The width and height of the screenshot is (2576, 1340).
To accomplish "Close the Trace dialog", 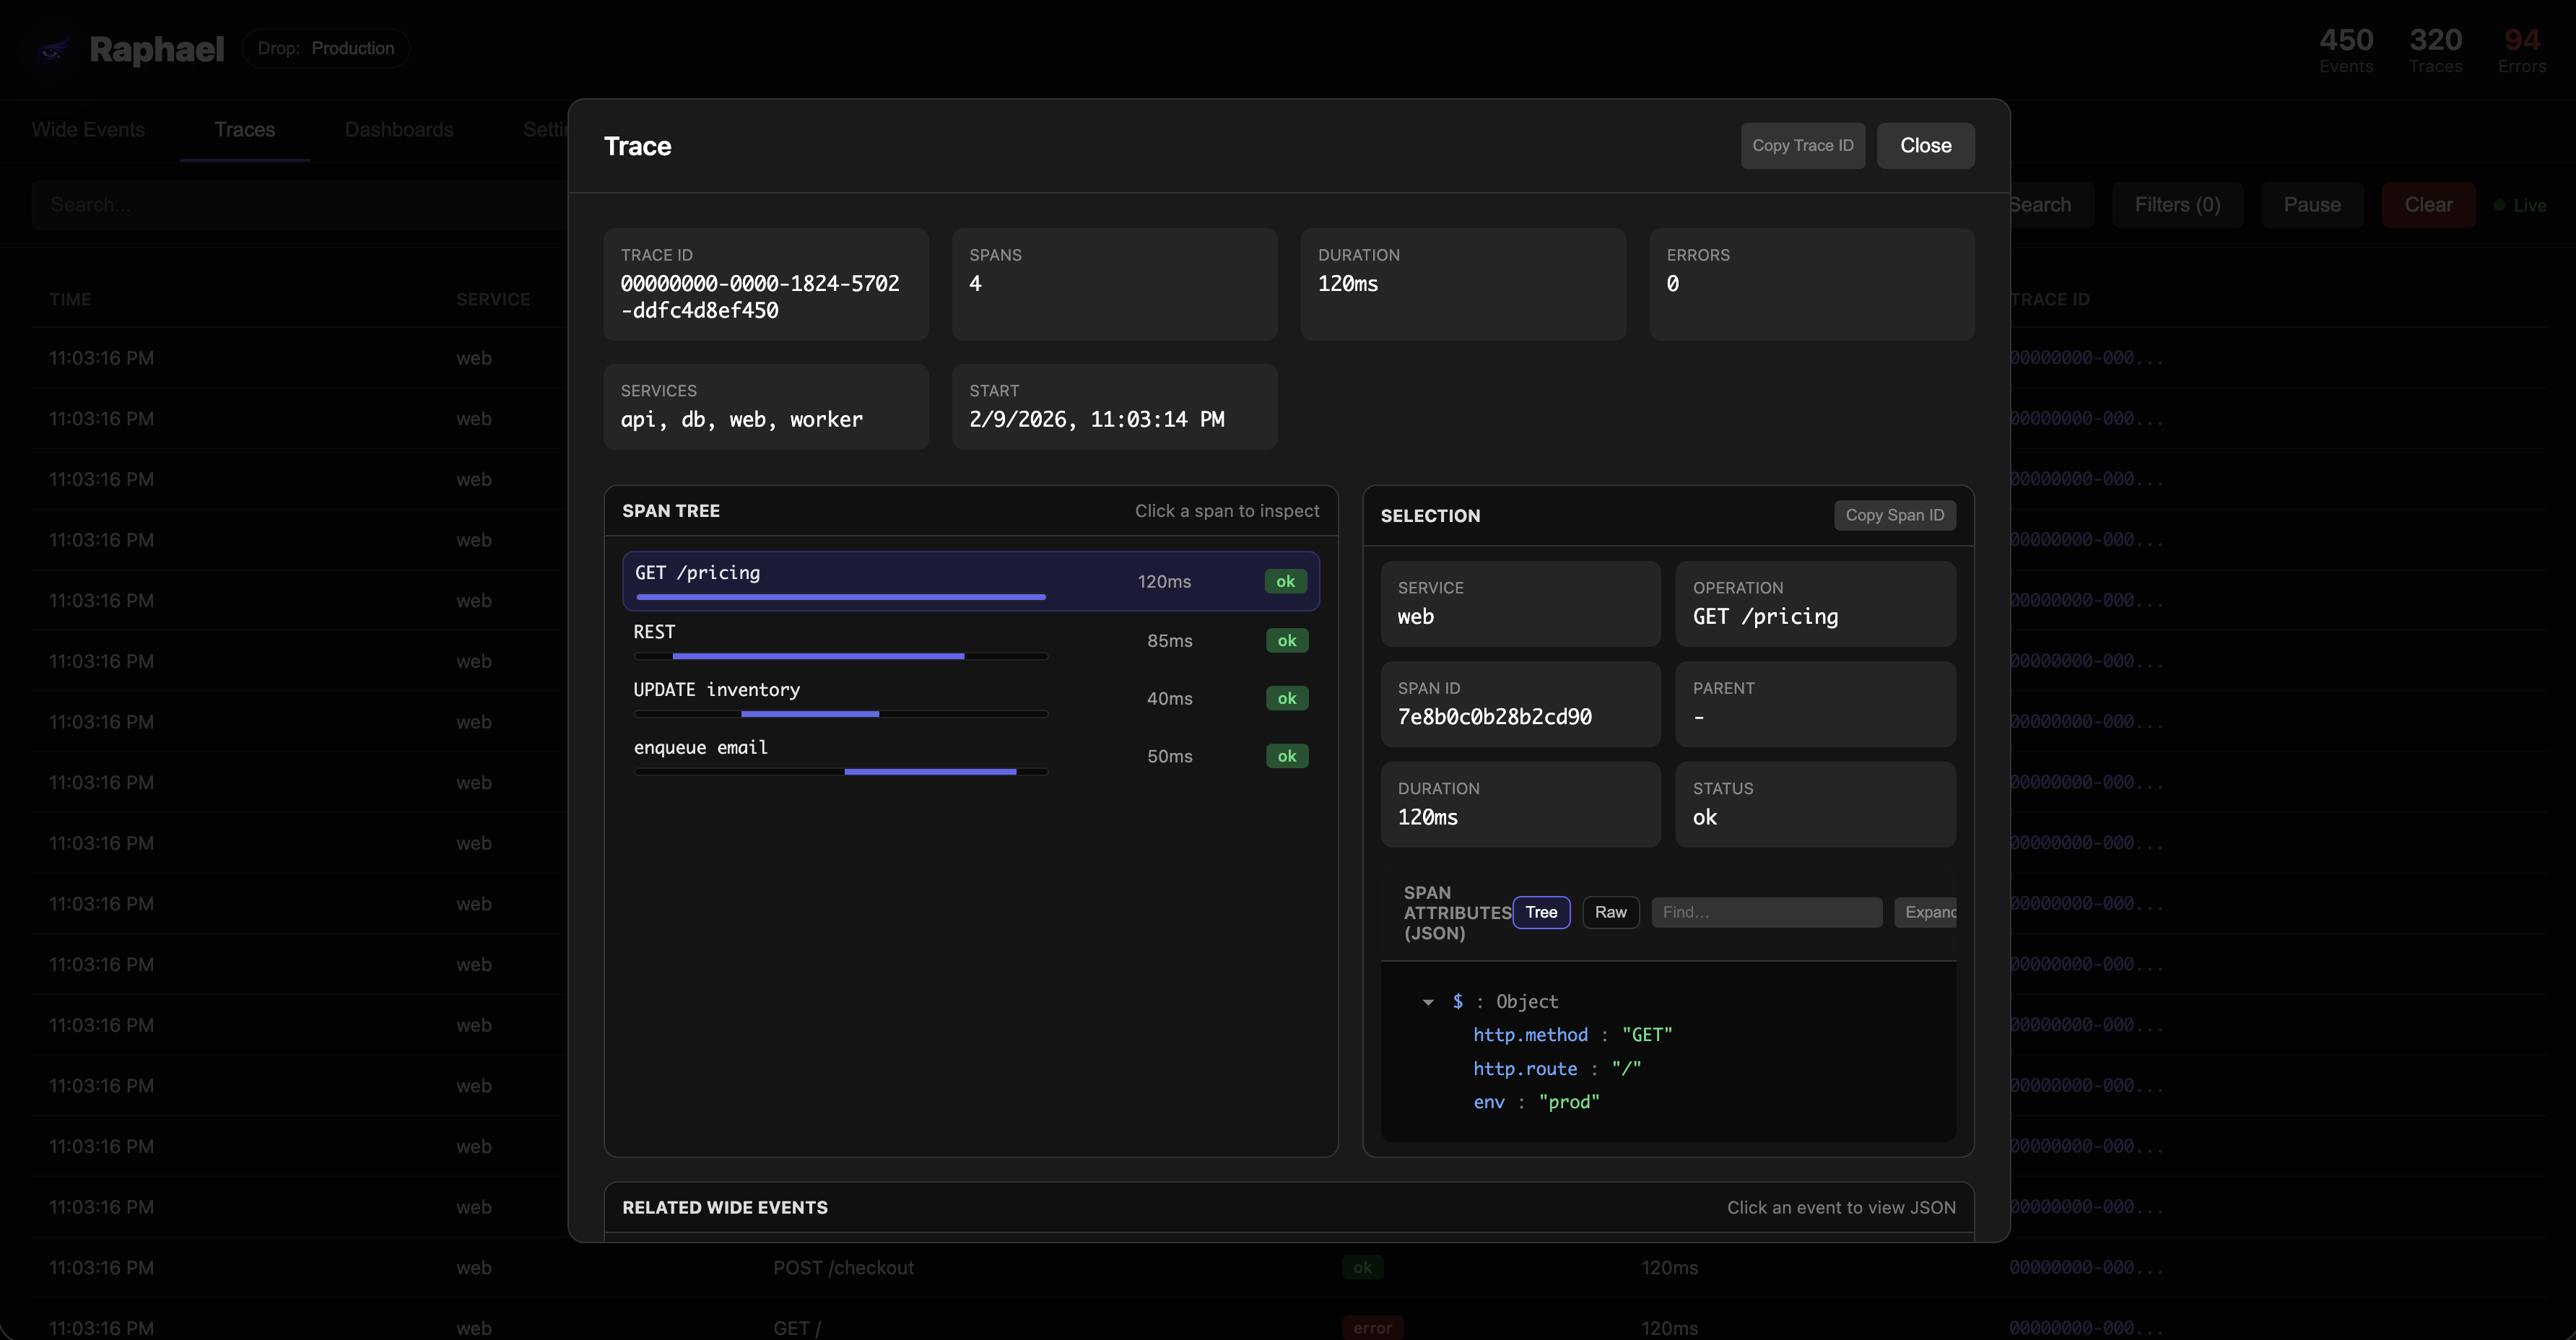I will point(1925,146).
